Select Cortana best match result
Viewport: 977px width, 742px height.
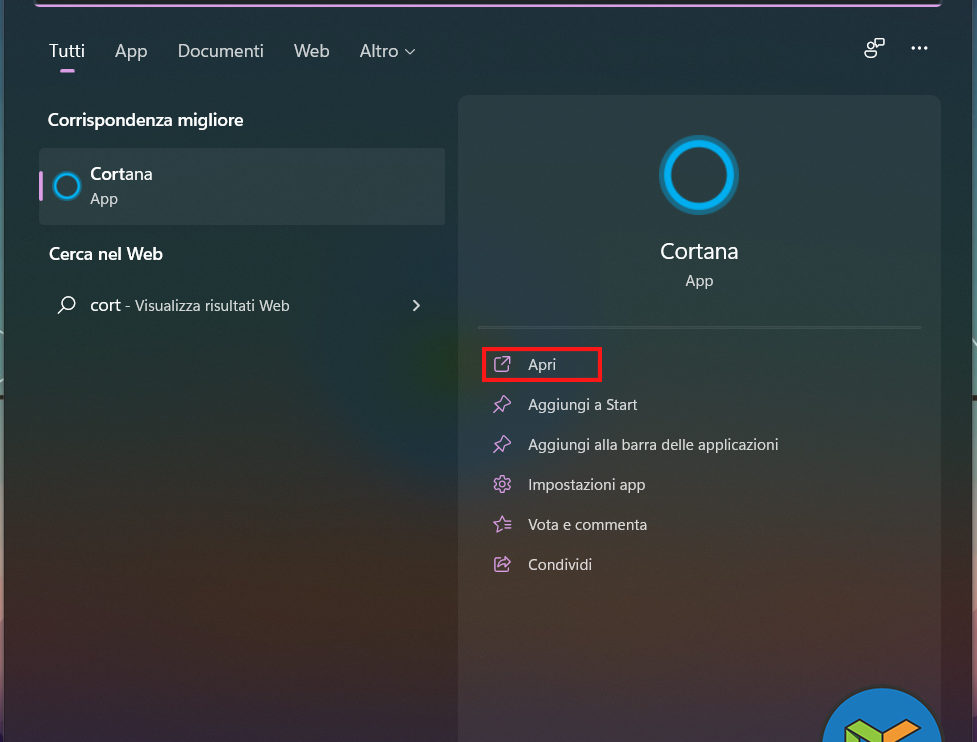click(242, 186)
